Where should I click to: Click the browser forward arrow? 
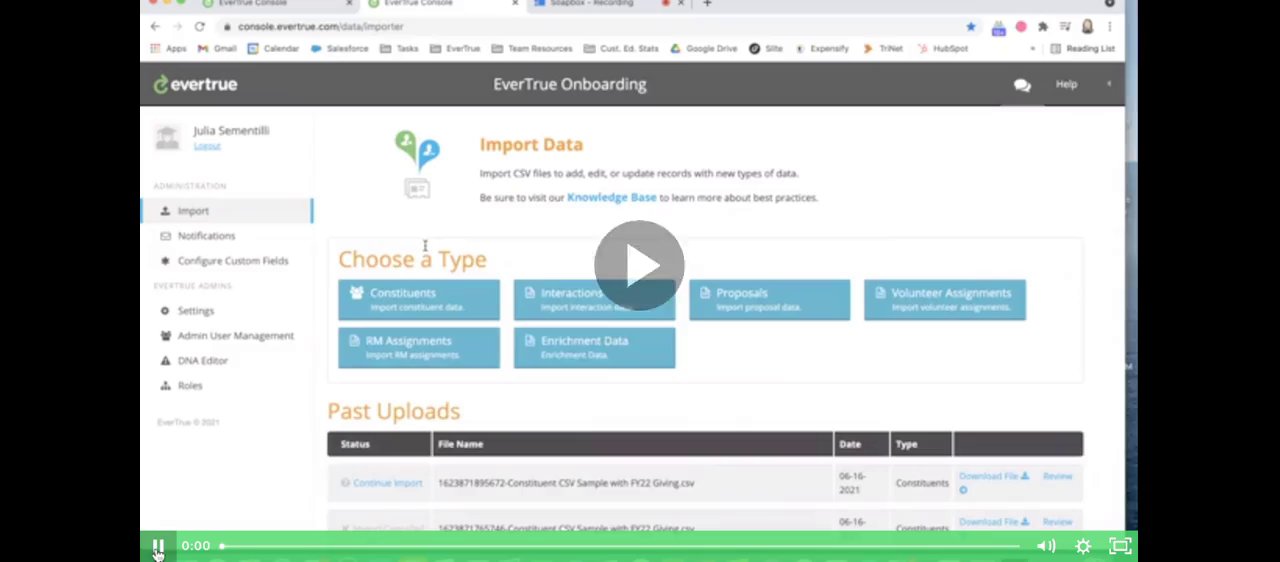[x=177, y=27]
